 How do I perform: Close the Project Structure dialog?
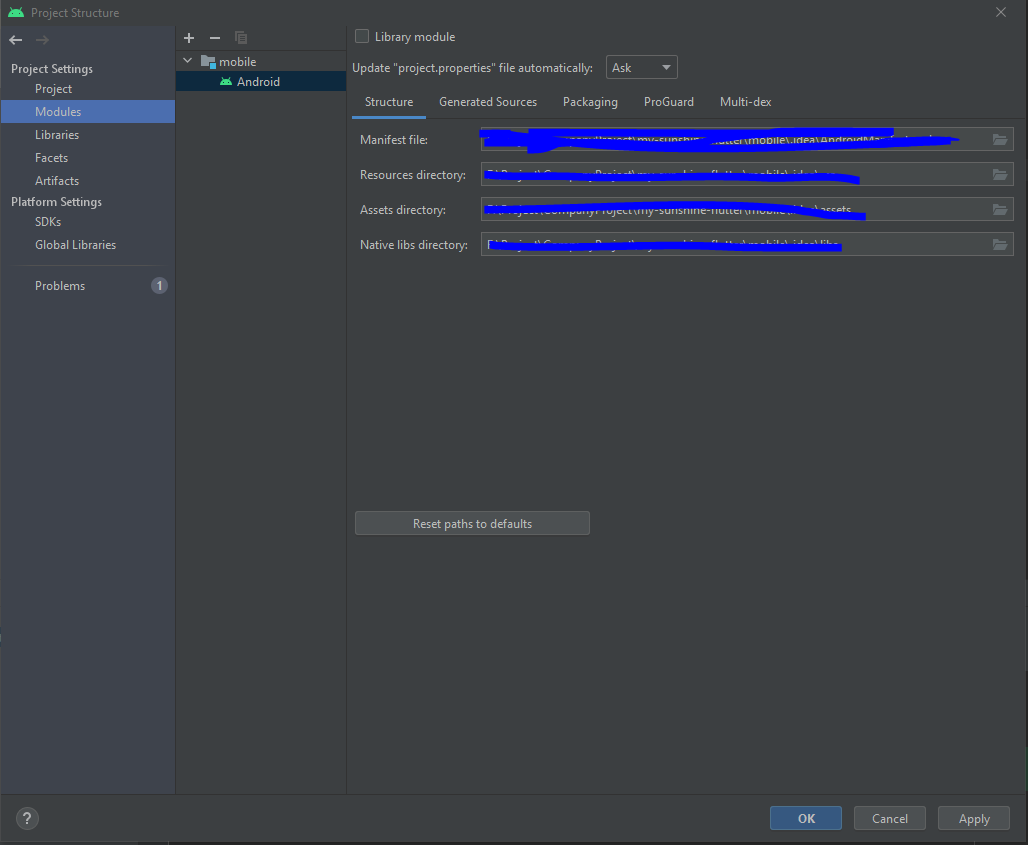tap(1000, 12)
